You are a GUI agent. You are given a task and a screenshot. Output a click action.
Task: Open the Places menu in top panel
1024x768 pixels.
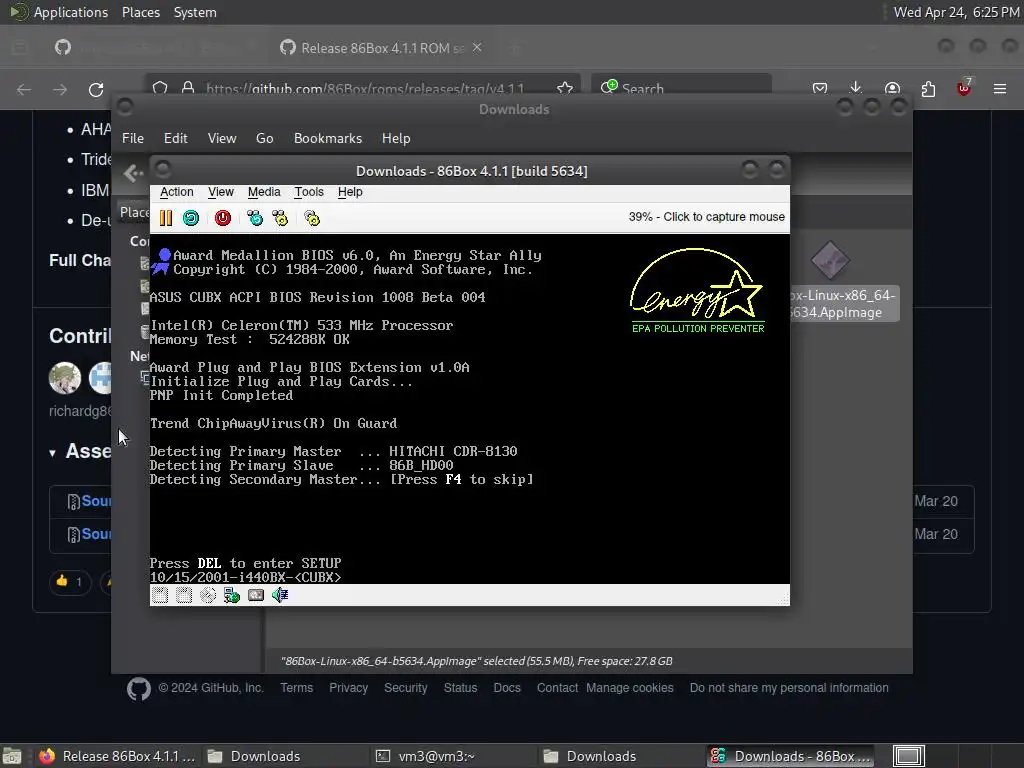[141, 12]
